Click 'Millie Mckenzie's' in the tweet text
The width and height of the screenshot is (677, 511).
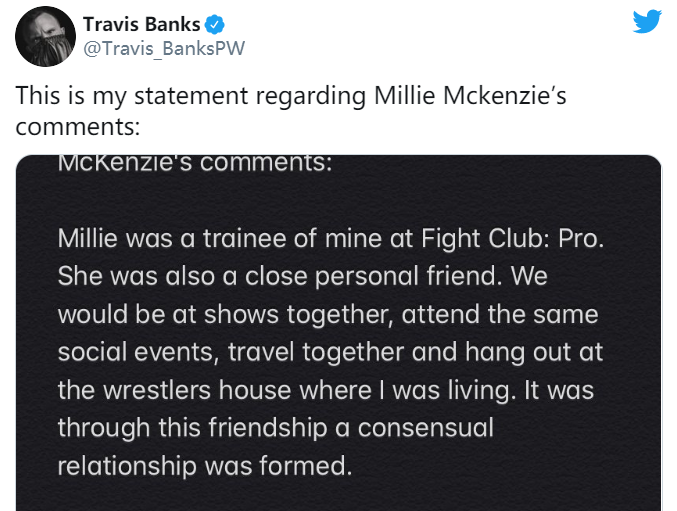point(470,95)
